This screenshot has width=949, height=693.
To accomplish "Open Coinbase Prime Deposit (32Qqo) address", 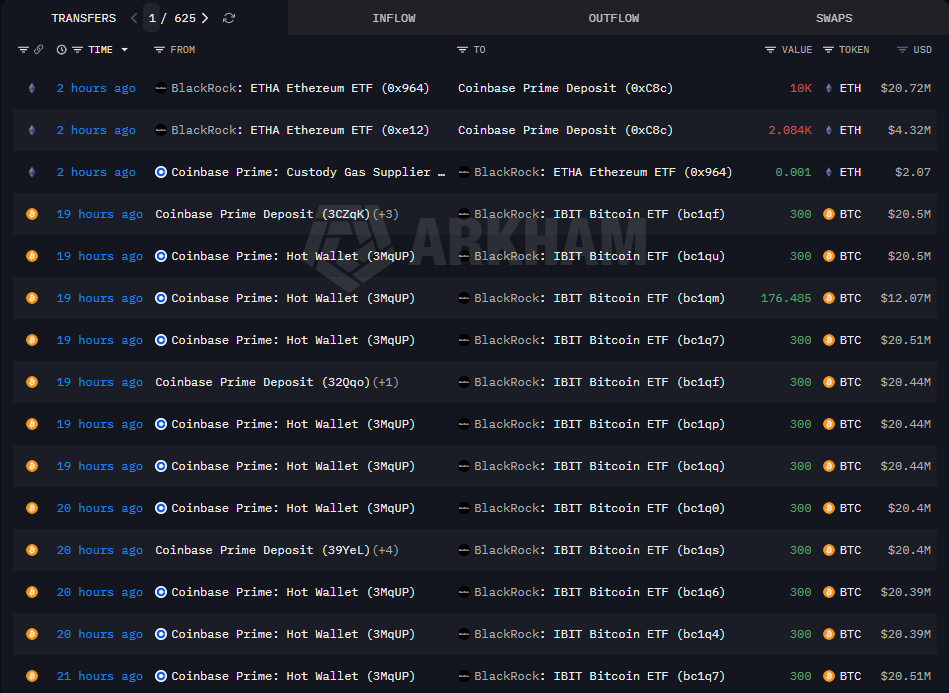I will (x=263, y=383).
